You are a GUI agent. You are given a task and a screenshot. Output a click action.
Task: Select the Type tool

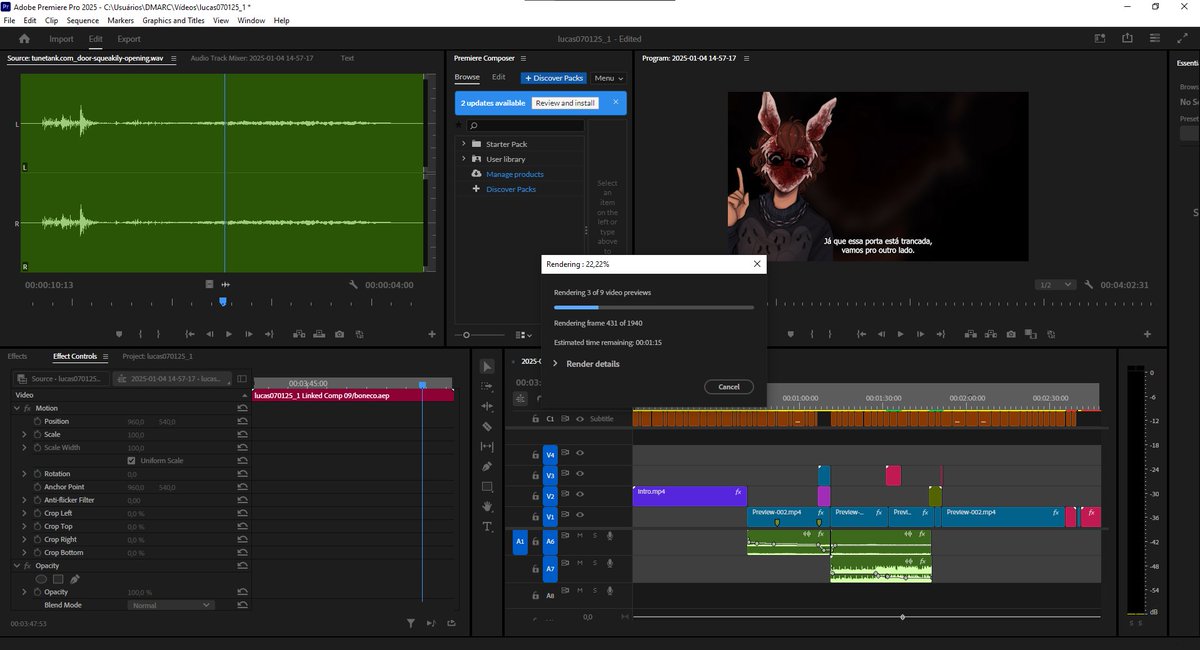point(488,527)
